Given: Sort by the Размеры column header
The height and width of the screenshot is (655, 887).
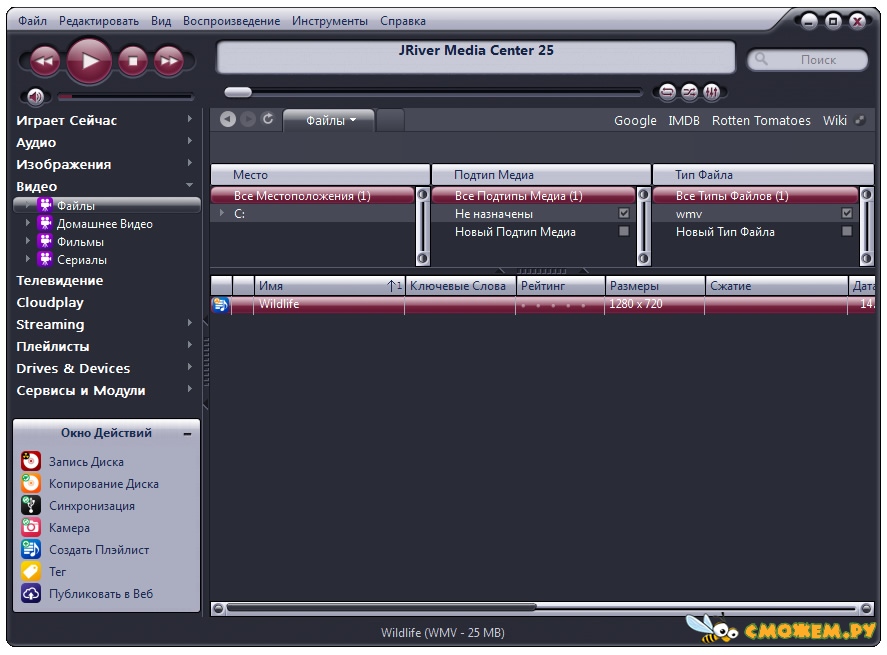Looking at the screenshot, I should [655, 286].
